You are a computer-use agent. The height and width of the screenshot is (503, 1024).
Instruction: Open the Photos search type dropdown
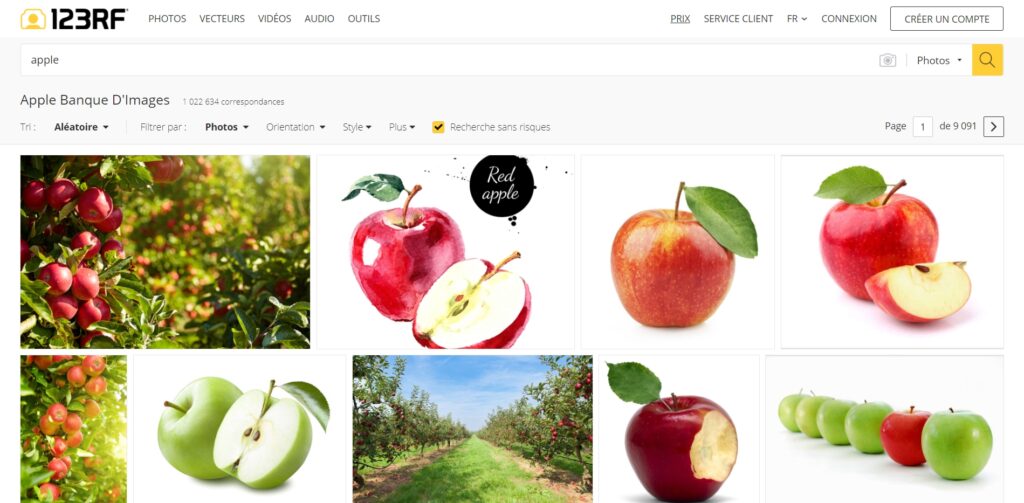coord(939,60)
